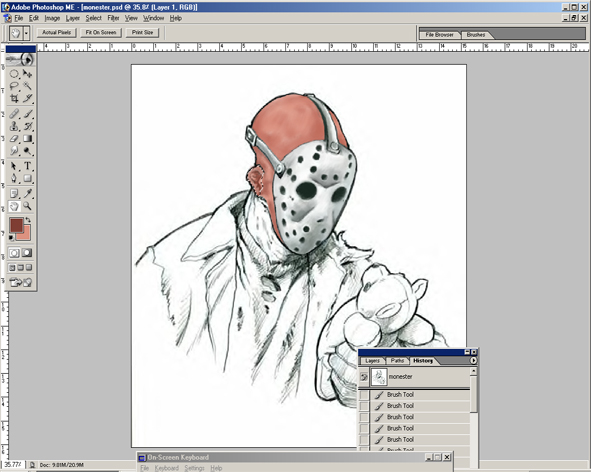Open the Window menu
Viewport: 591px width, 472px height.
pos(153,18)
